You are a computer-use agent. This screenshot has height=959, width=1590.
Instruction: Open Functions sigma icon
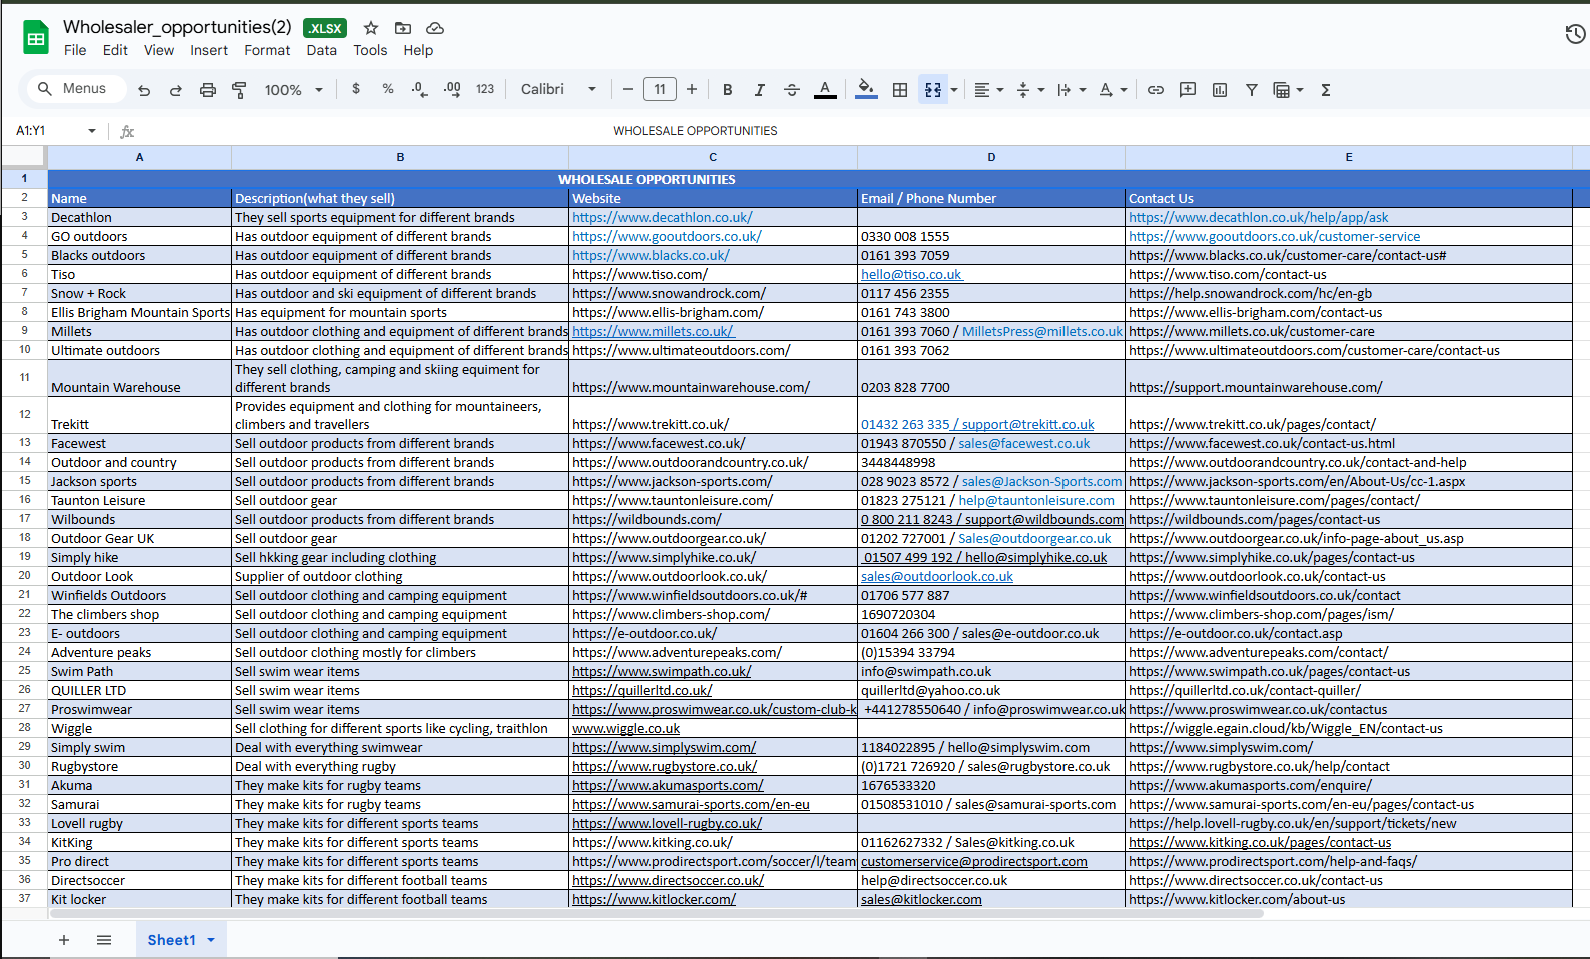point(1326,90)
